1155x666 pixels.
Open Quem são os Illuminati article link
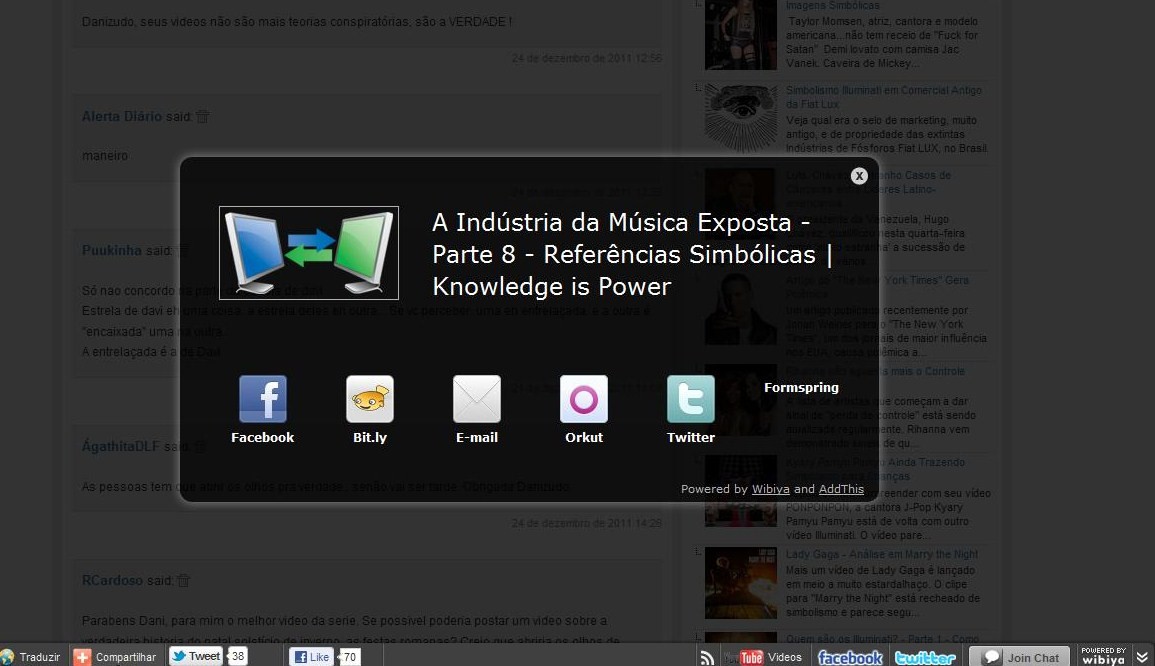tap(882, 639)
